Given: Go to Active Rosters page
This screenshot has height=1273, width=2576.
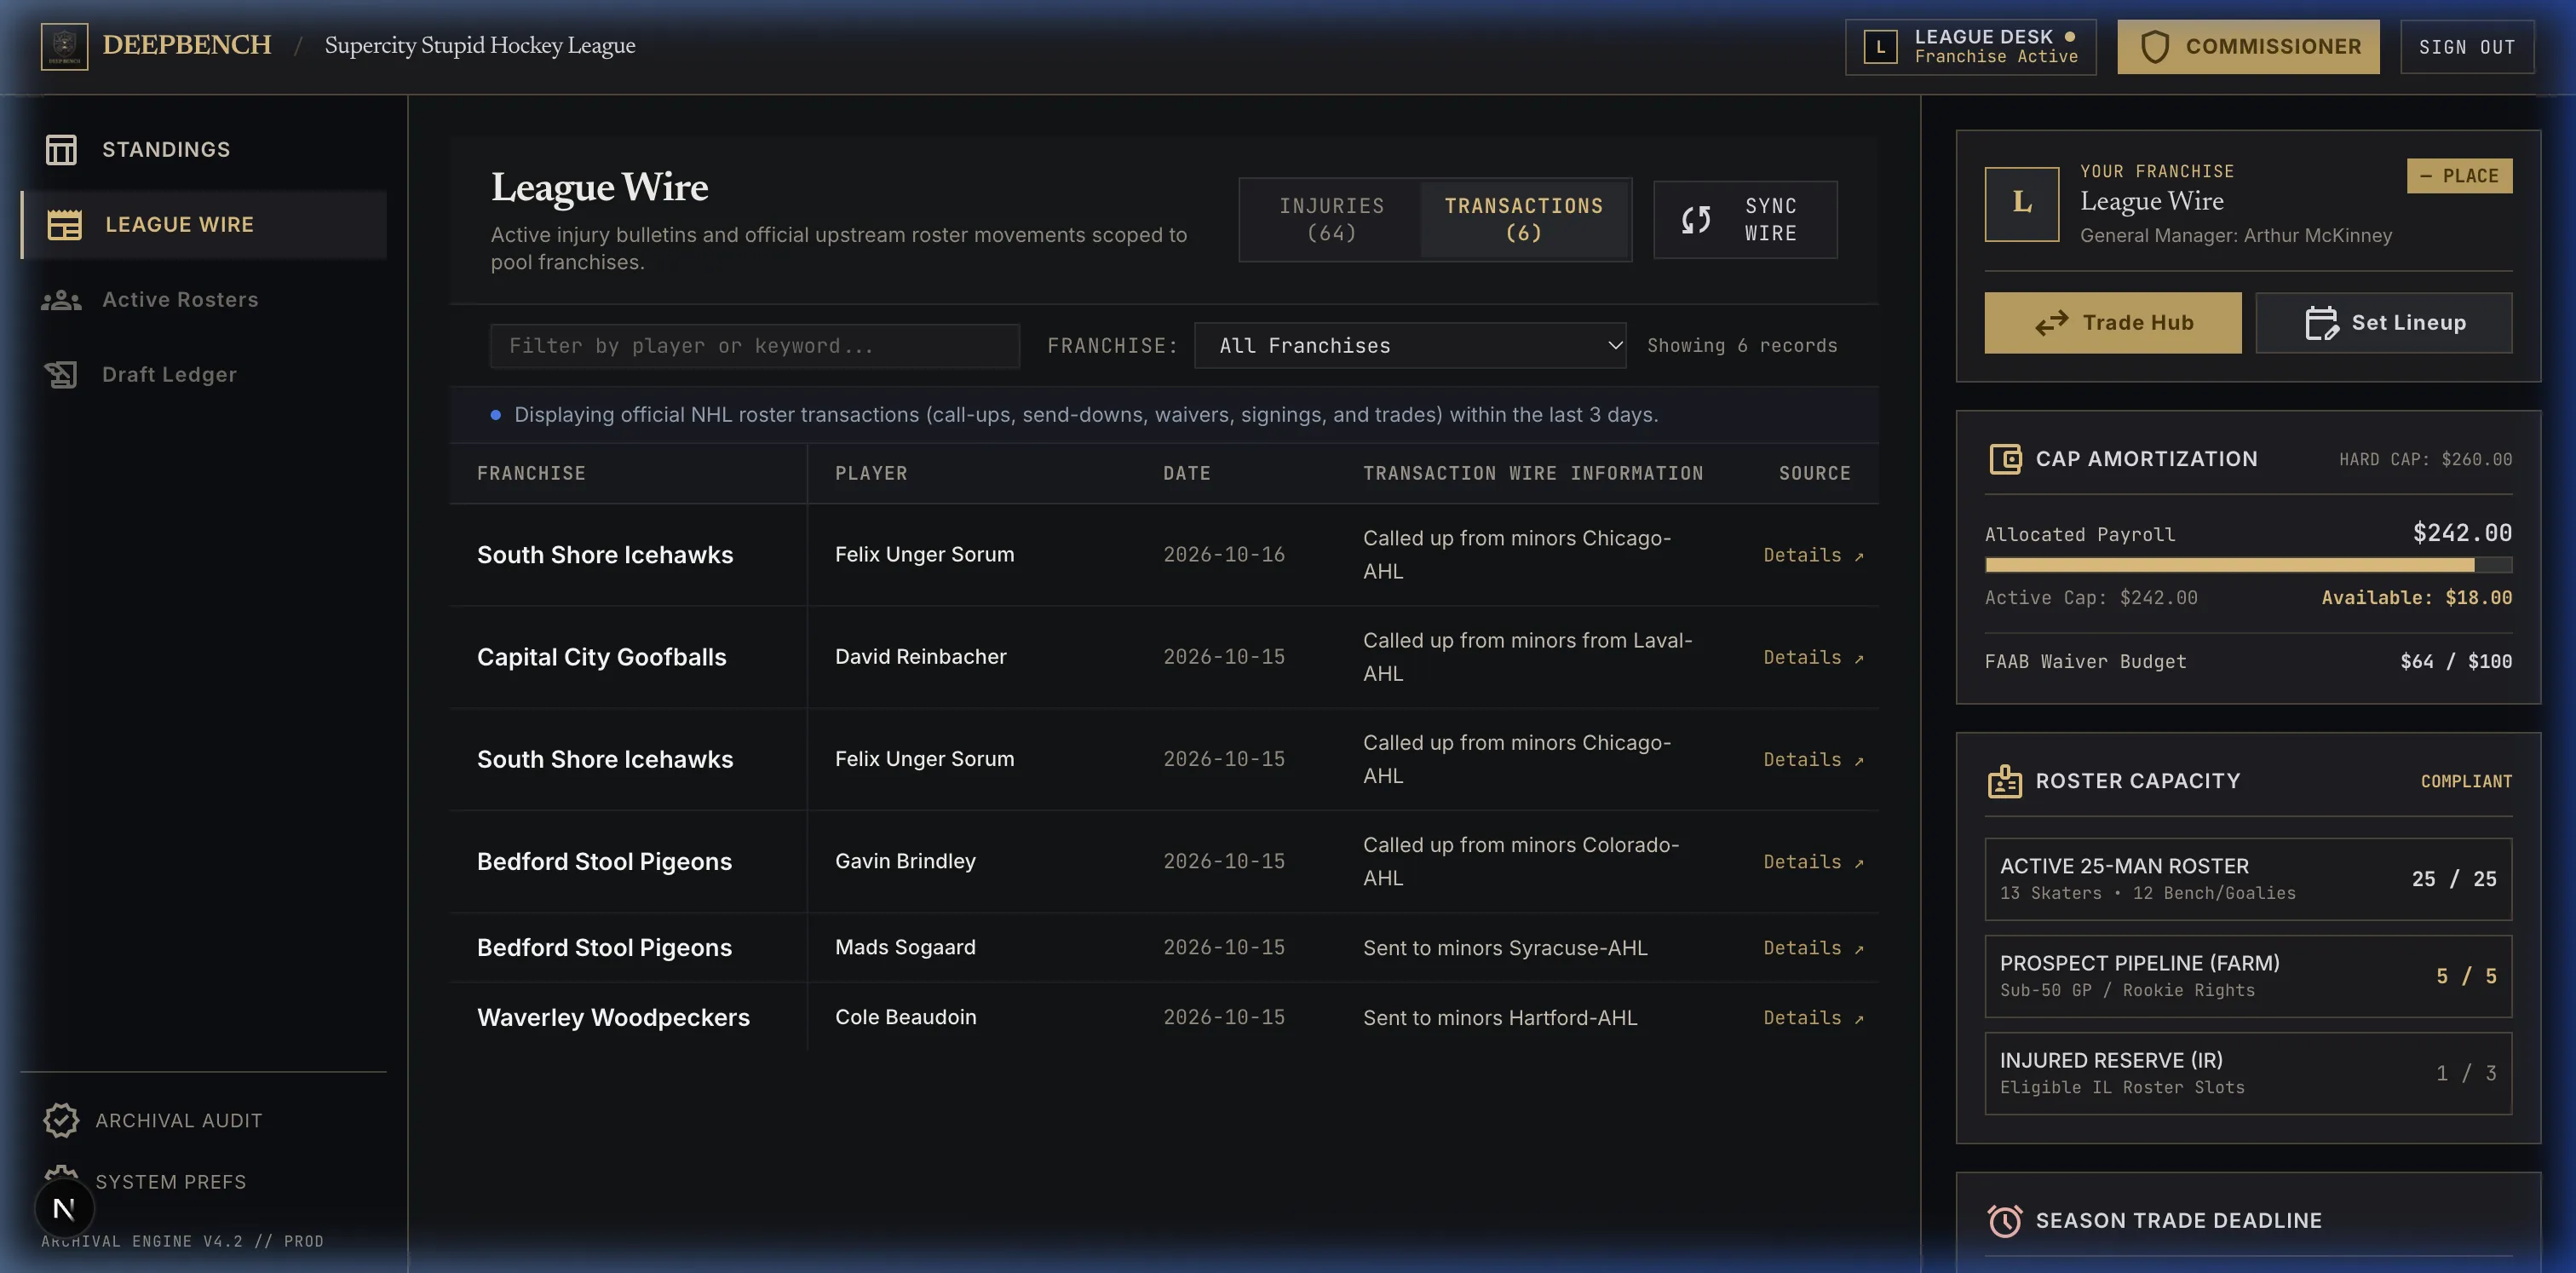Looking at the screenshot, I should tap(203, 299).
